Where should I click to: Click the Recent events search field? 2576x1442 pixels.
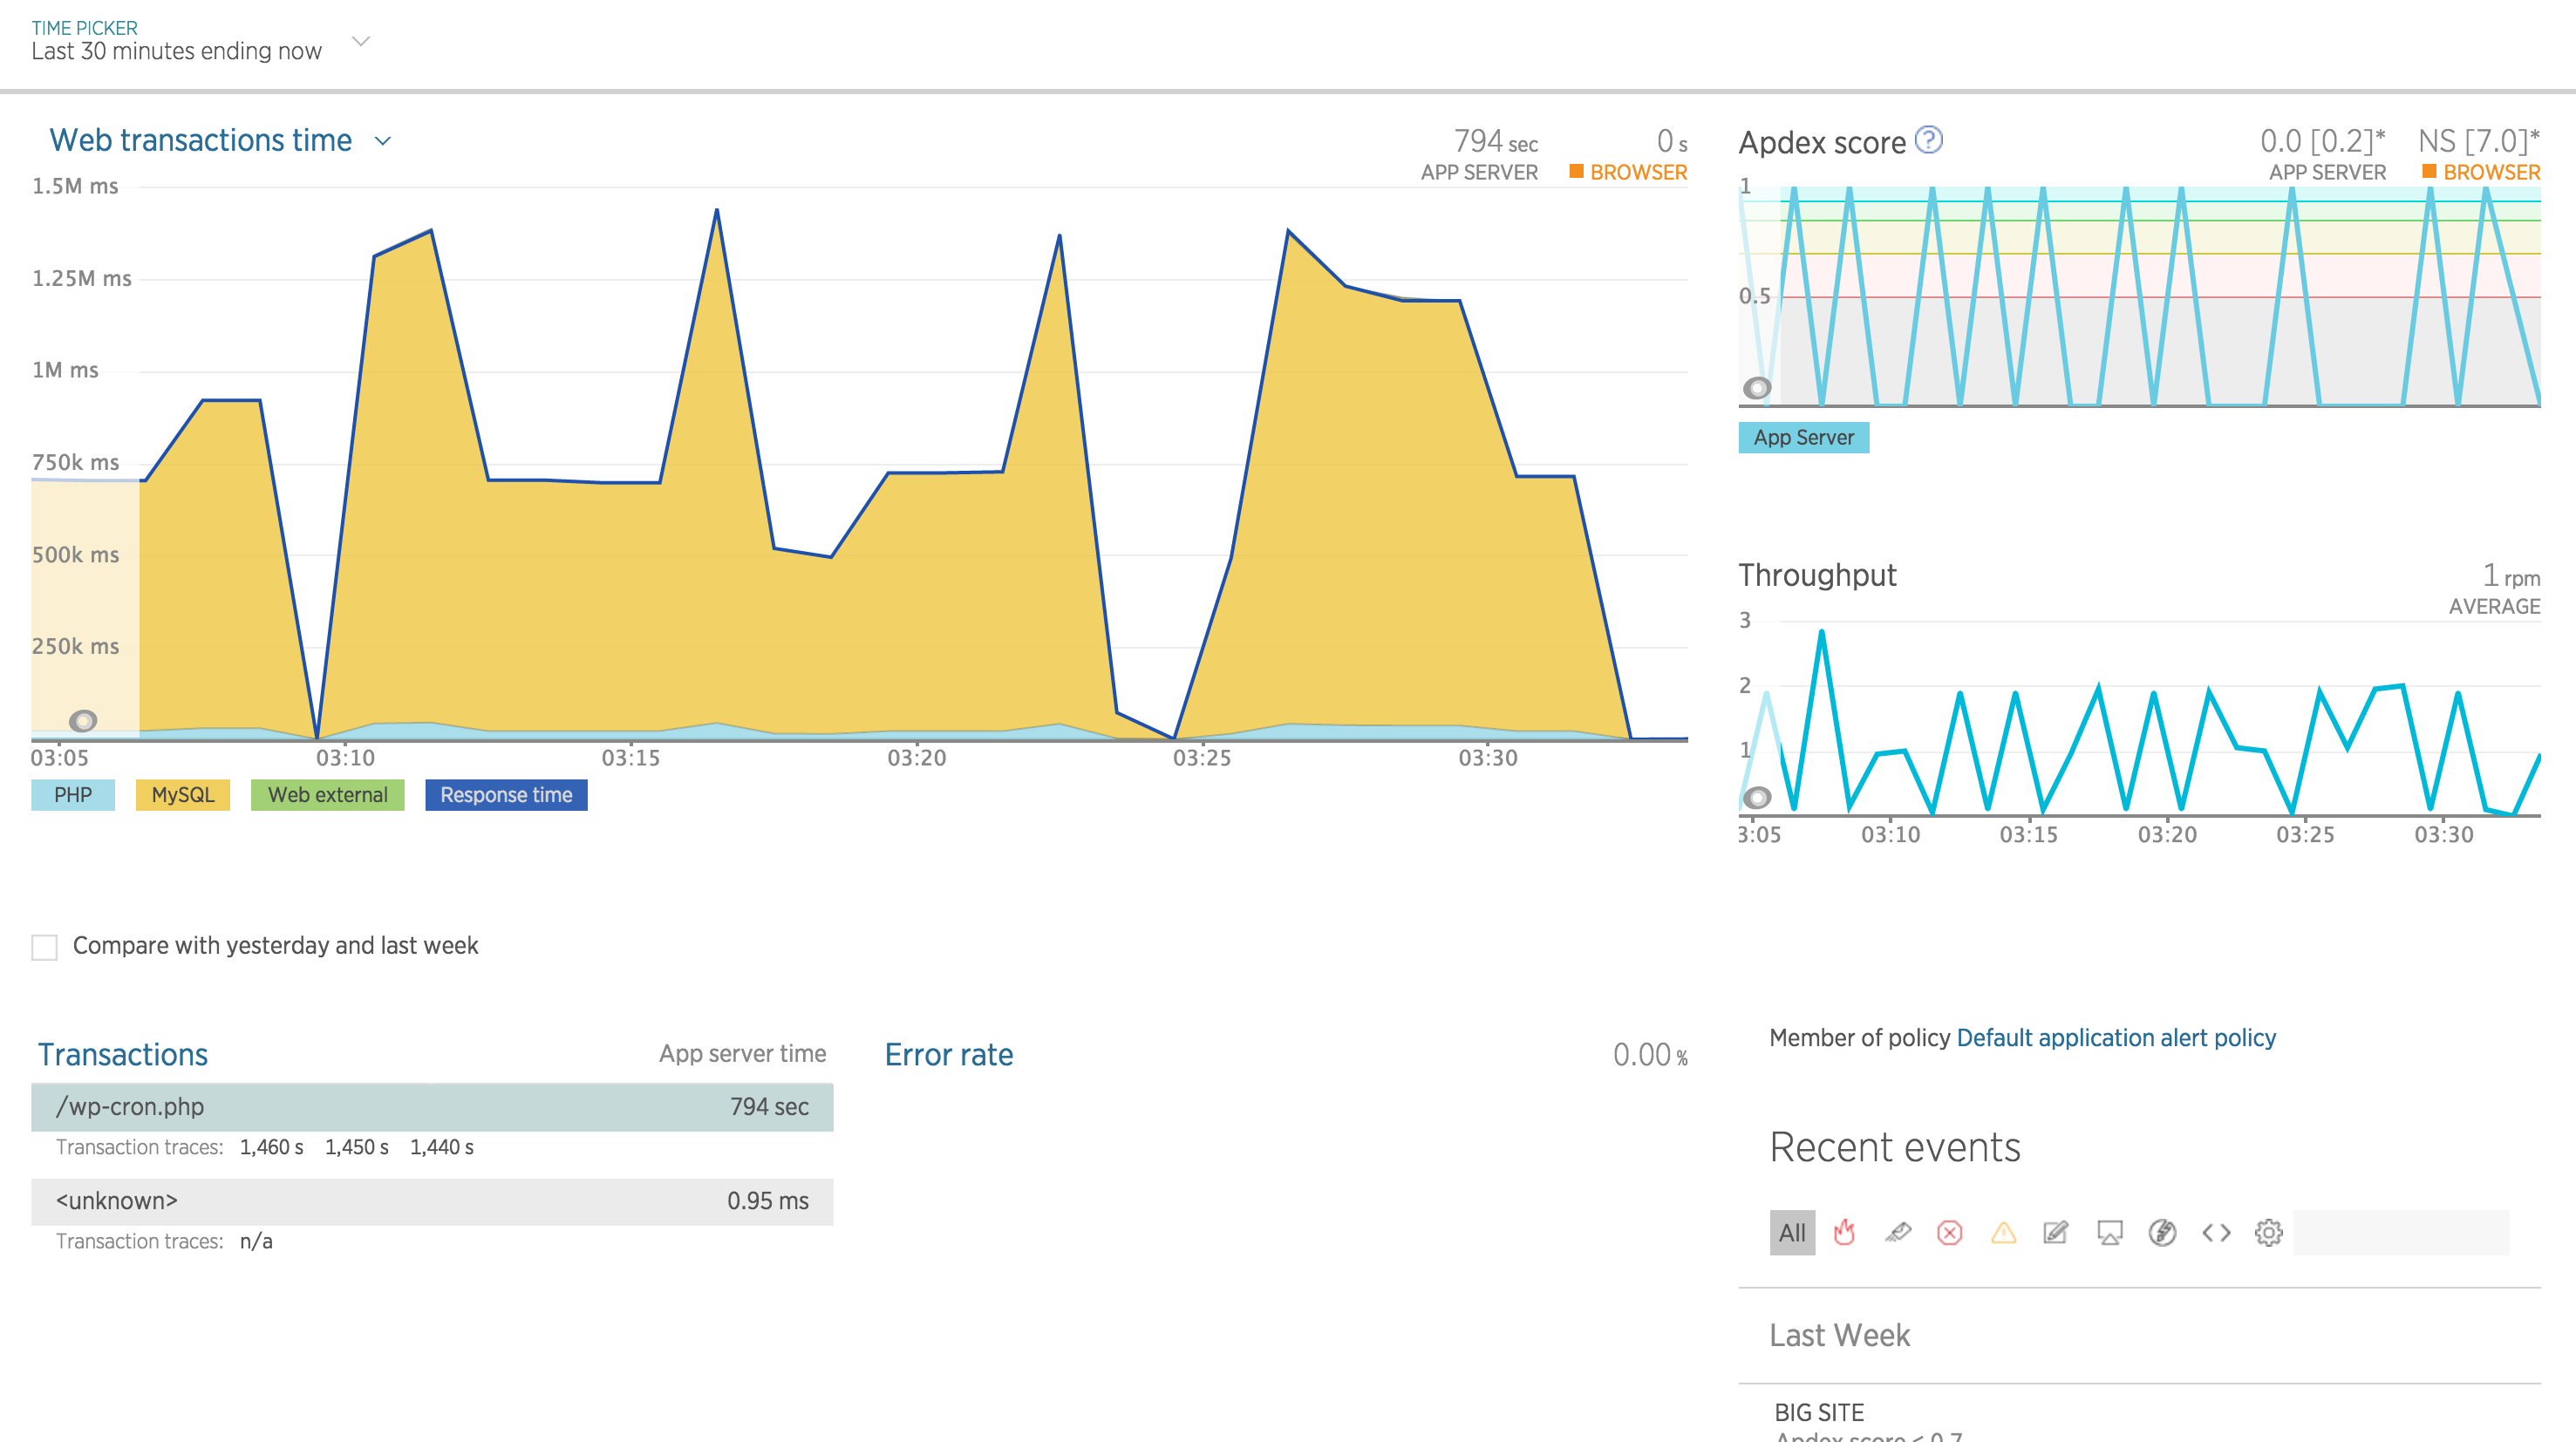coord(2400,1232)
